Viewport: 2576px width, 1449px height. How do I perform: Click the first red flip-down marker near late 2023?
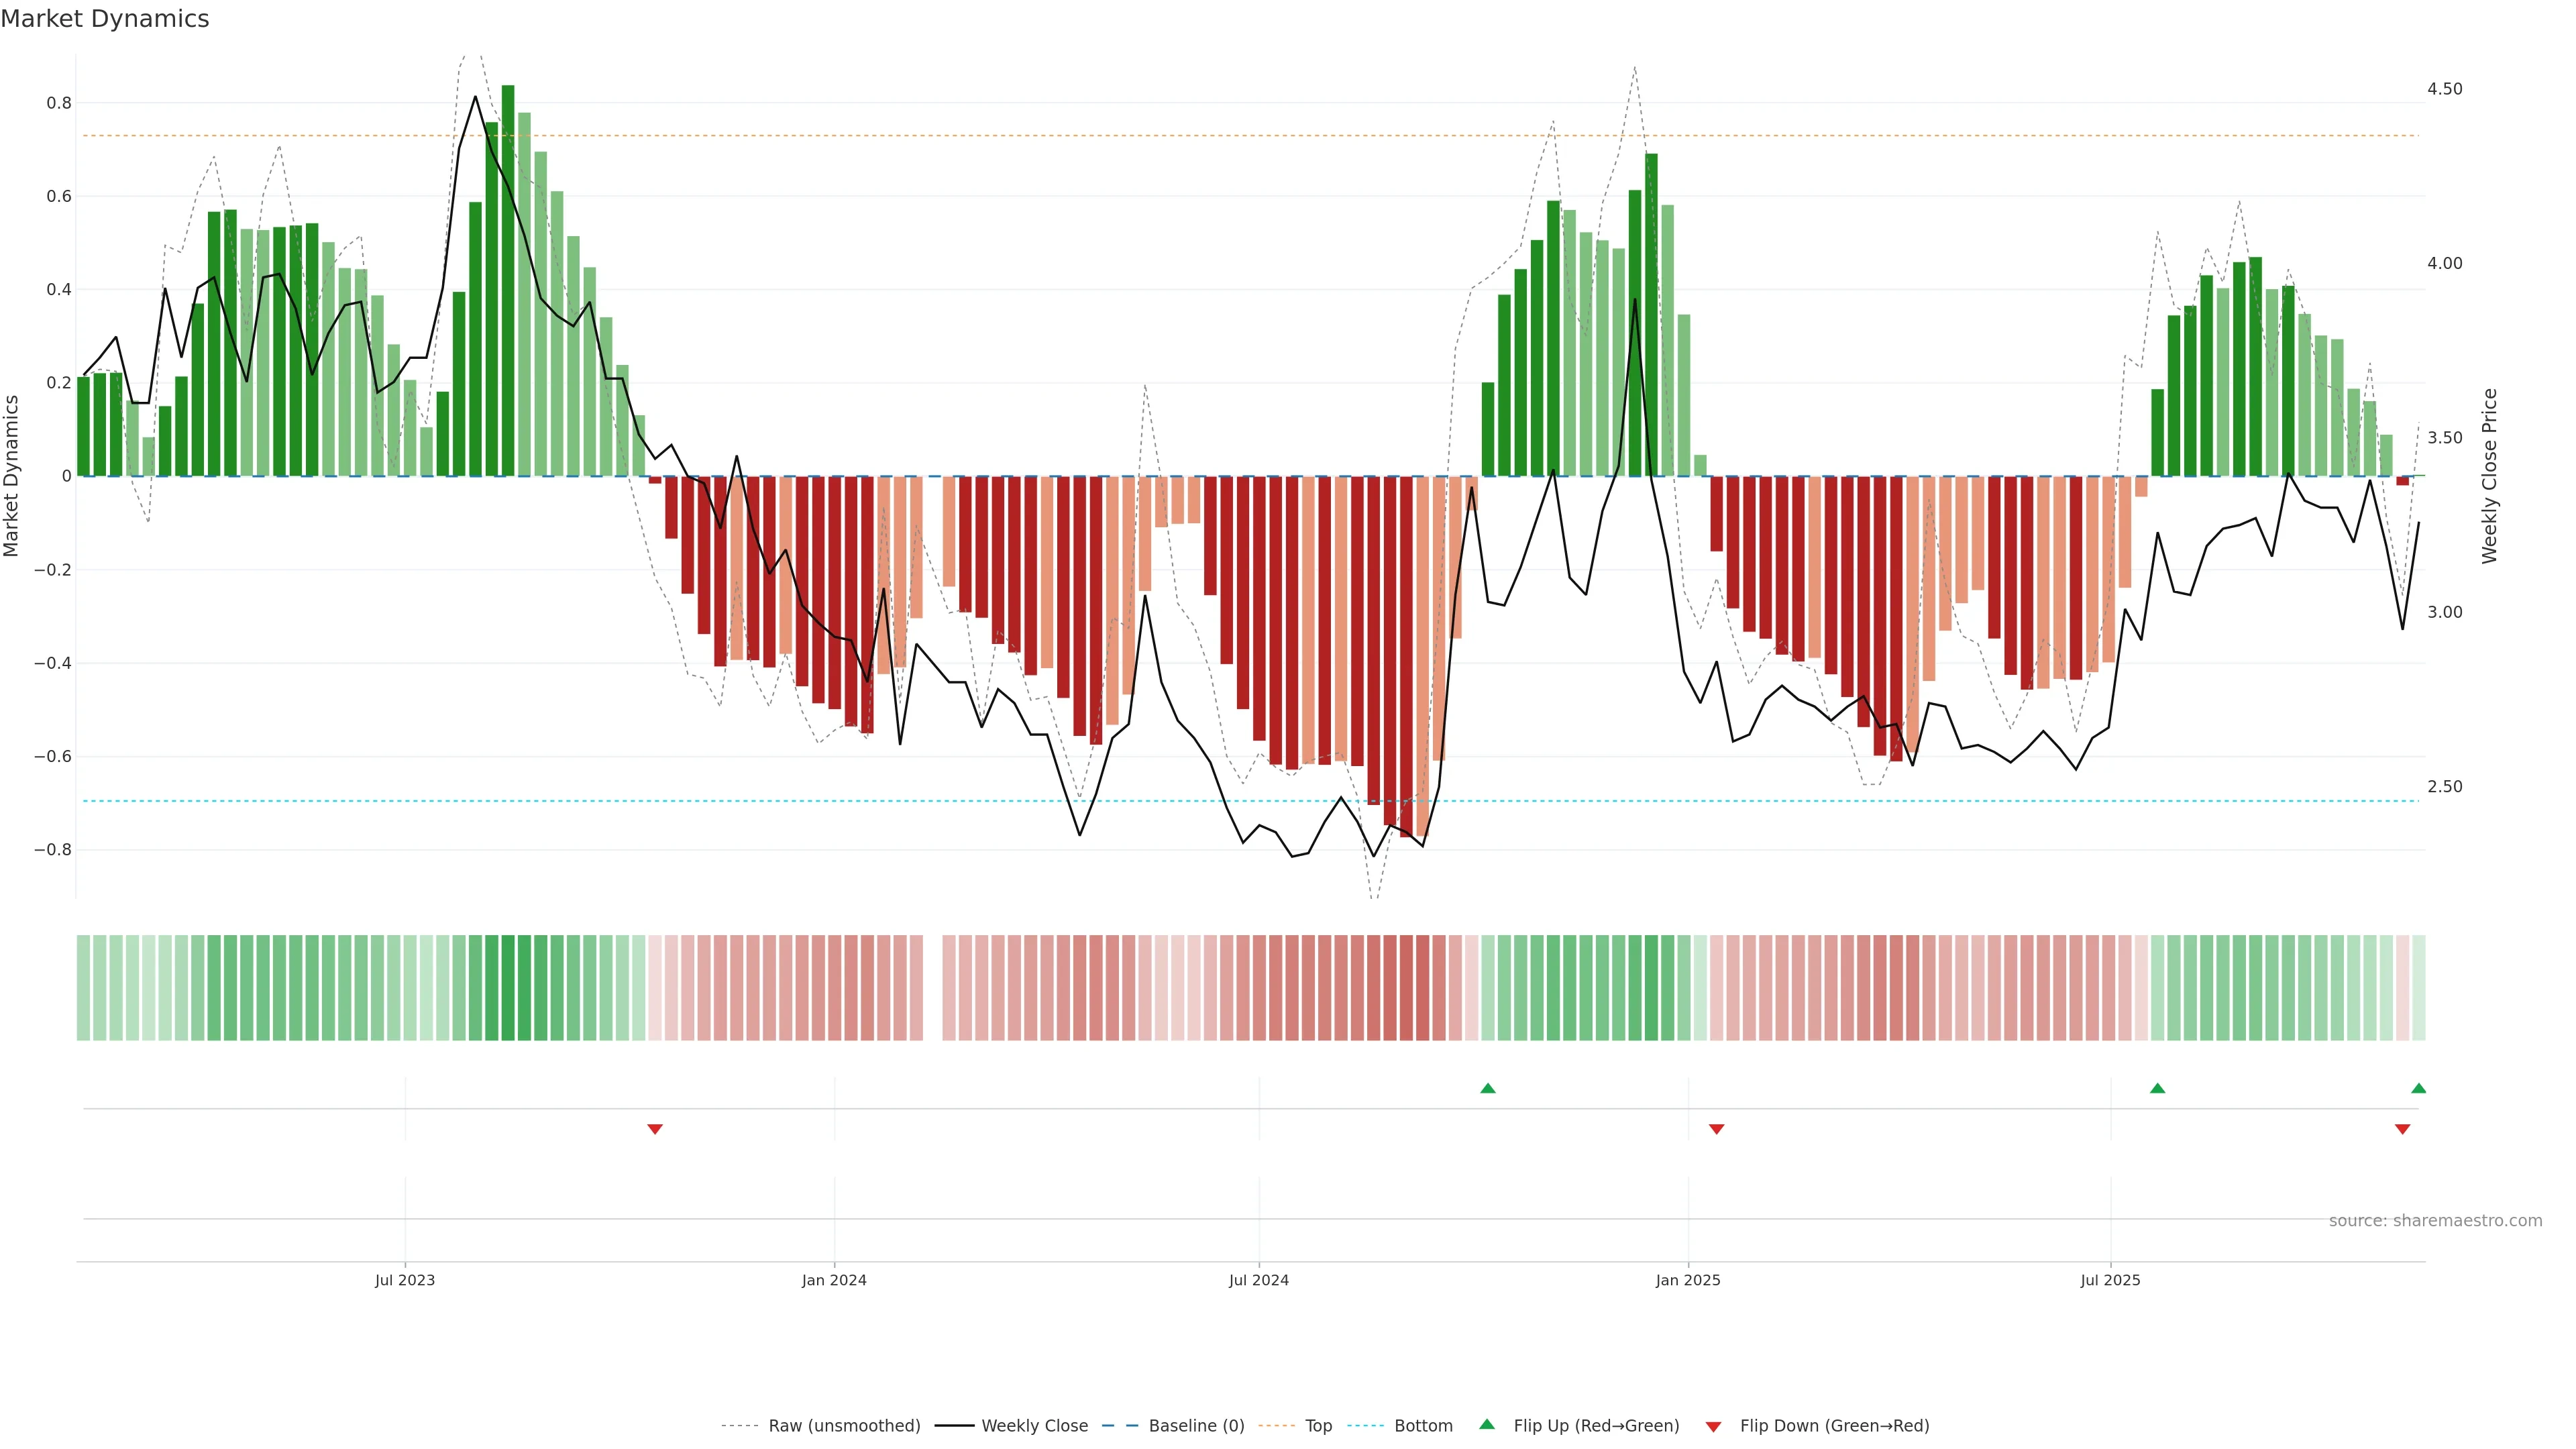[x=655, y=1129]
